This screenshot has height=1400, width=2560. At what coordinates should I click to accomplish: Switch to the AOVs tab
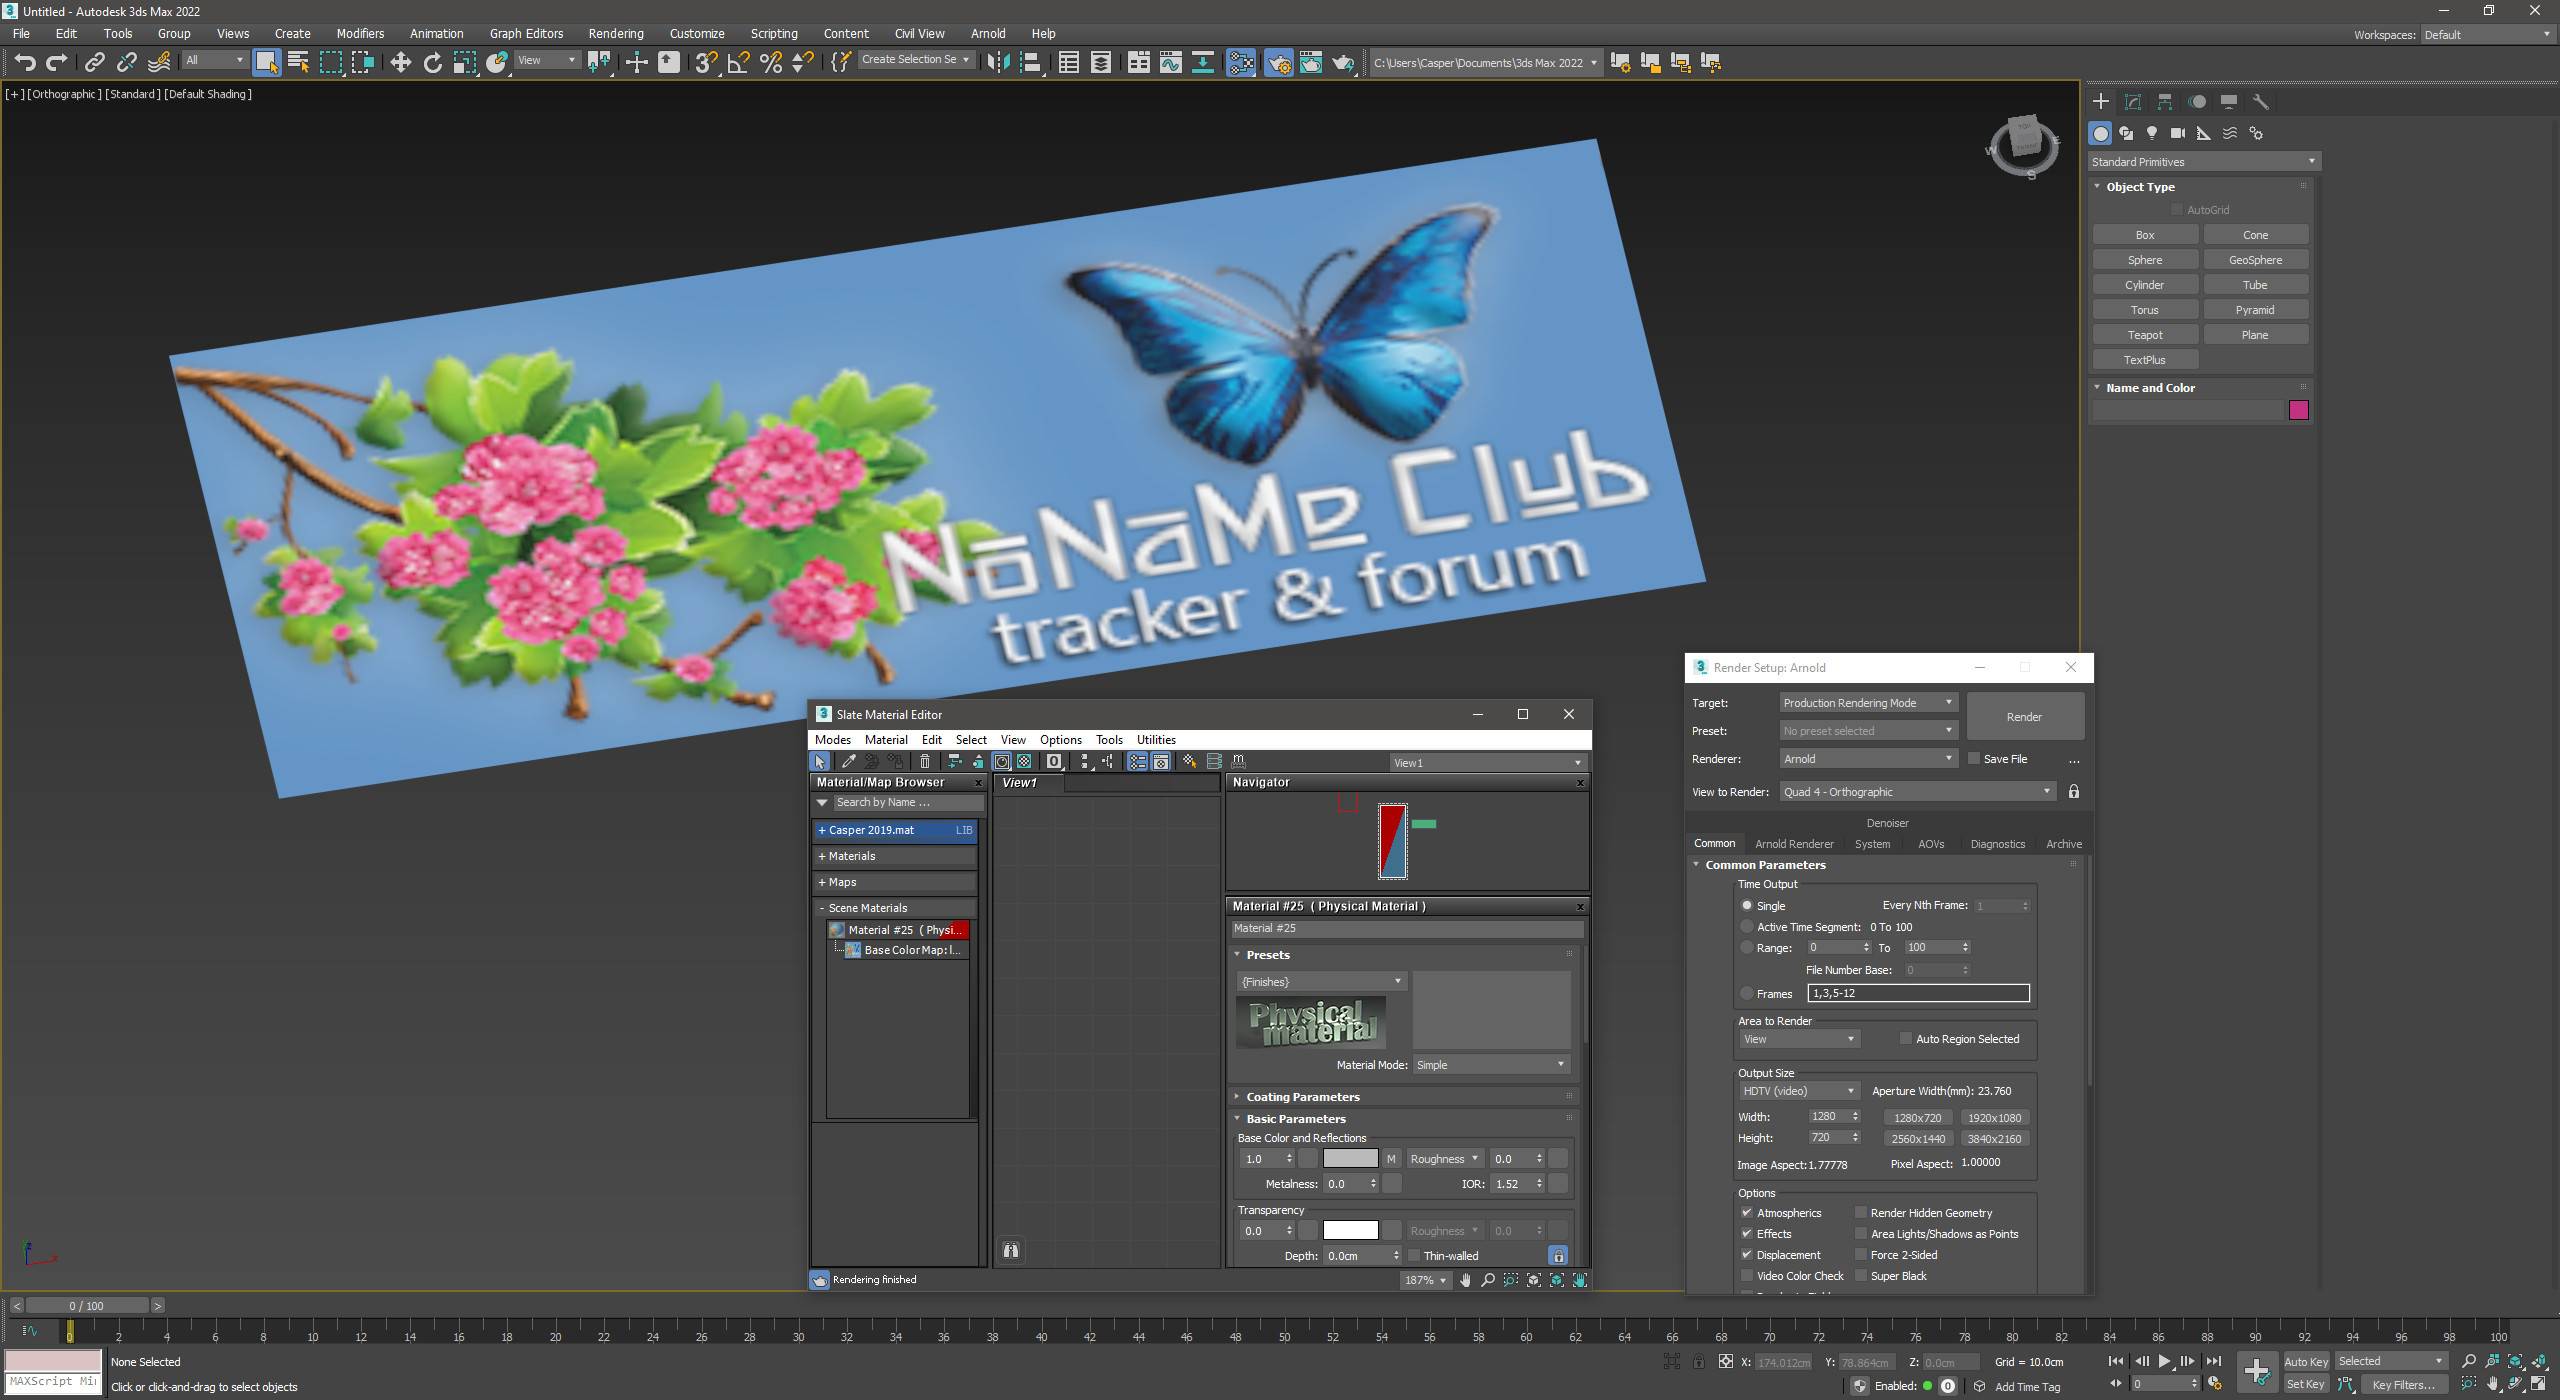1931,844
